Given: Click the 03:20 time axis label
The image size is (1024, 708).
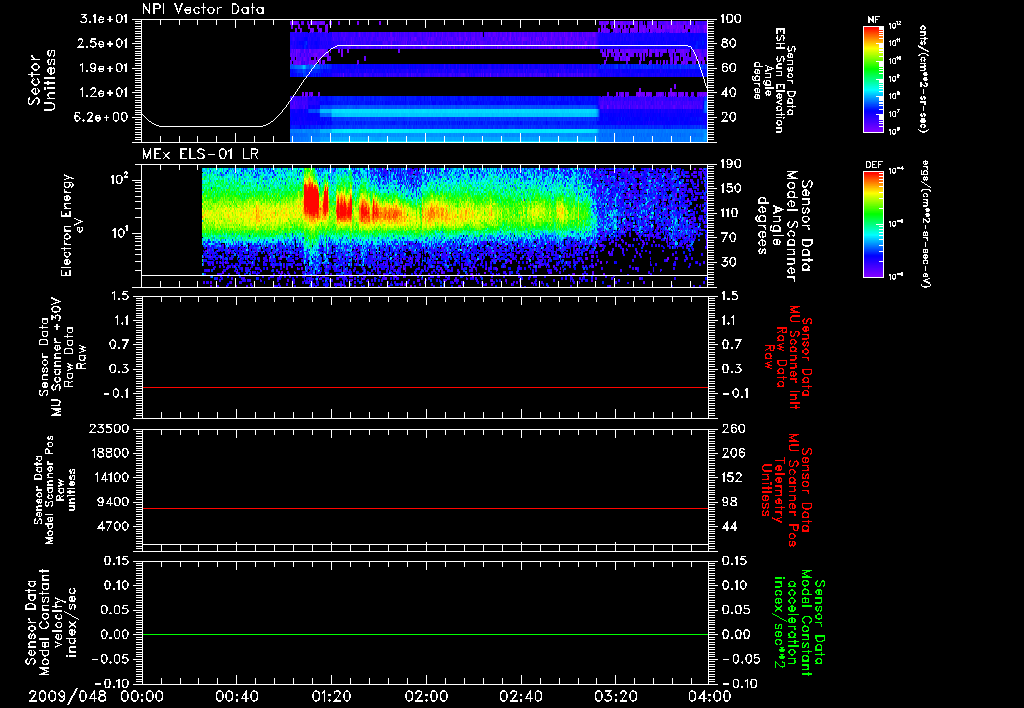Looking at the screenshot, I should pyautogui.click(x=615, y=696).
